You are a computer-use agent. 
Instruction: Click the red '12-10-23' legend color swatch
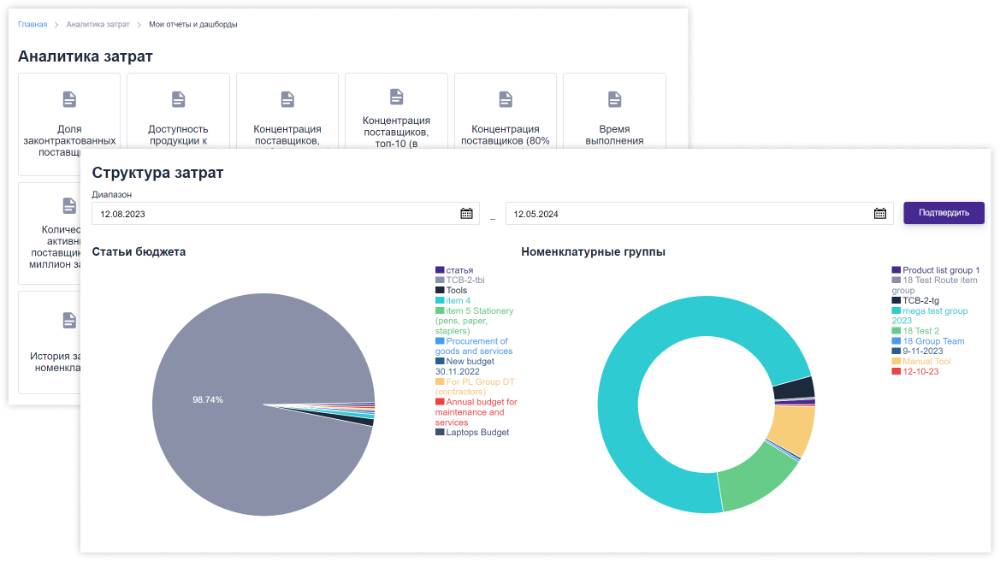896,372
